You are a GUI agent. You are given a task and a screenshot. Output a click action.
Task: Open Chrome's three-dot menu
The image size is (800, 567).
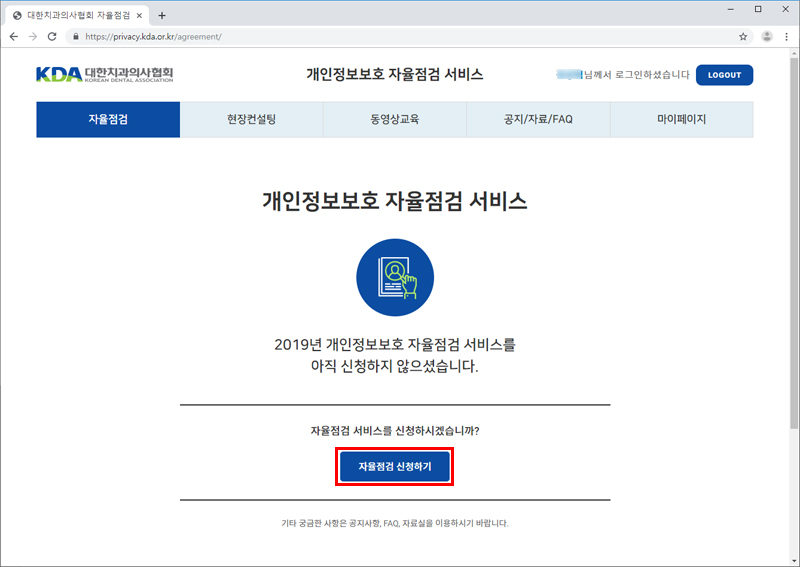point(787,36)
